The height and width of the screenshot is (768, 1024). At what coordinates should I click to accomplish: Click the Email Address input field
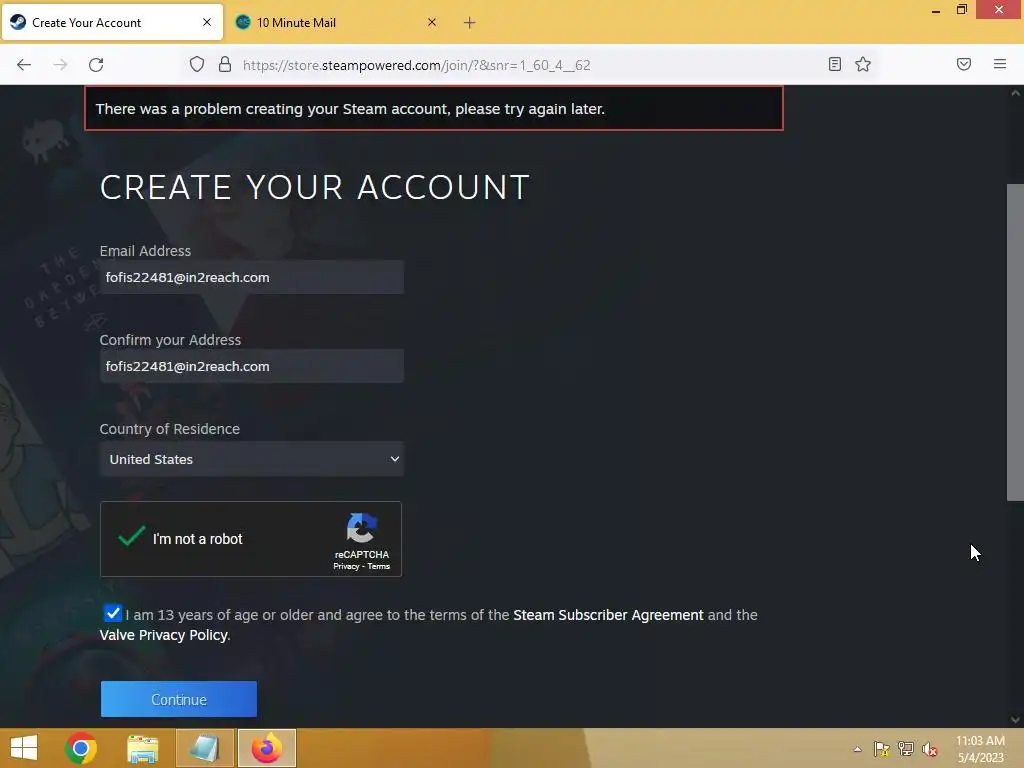click(251, 278)
